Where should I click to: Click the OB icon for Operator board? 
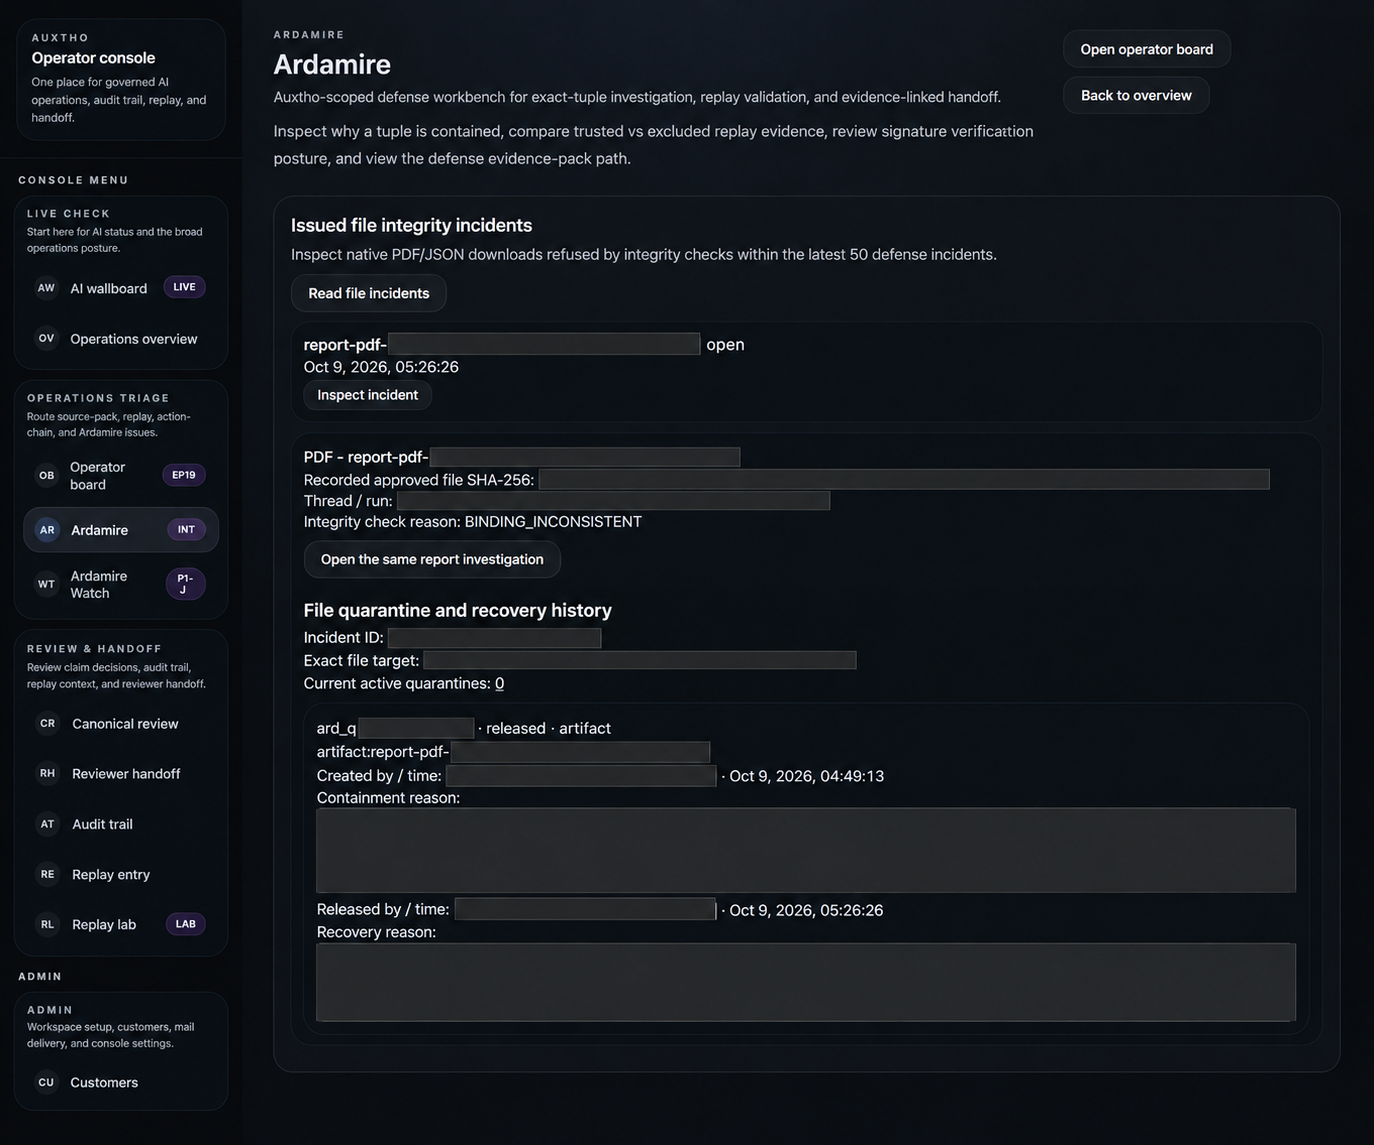pyautogui.click(x=46, y=475)
